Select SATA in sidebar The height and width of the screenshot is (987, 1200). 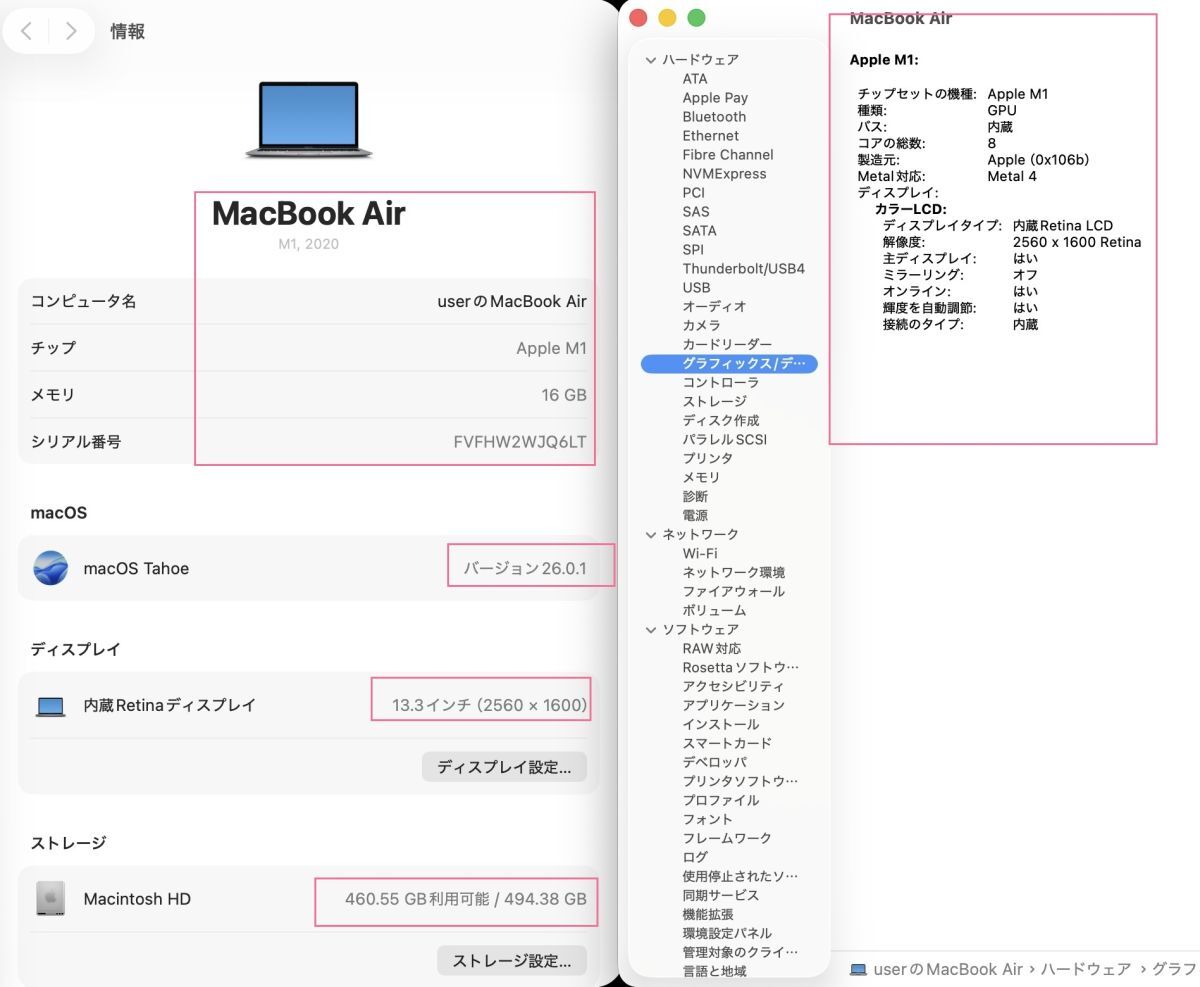(699, 231)
